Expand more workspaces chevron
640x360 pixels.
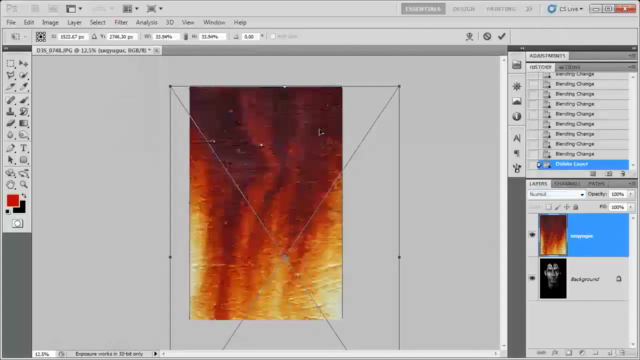click(x=529, y=9)
